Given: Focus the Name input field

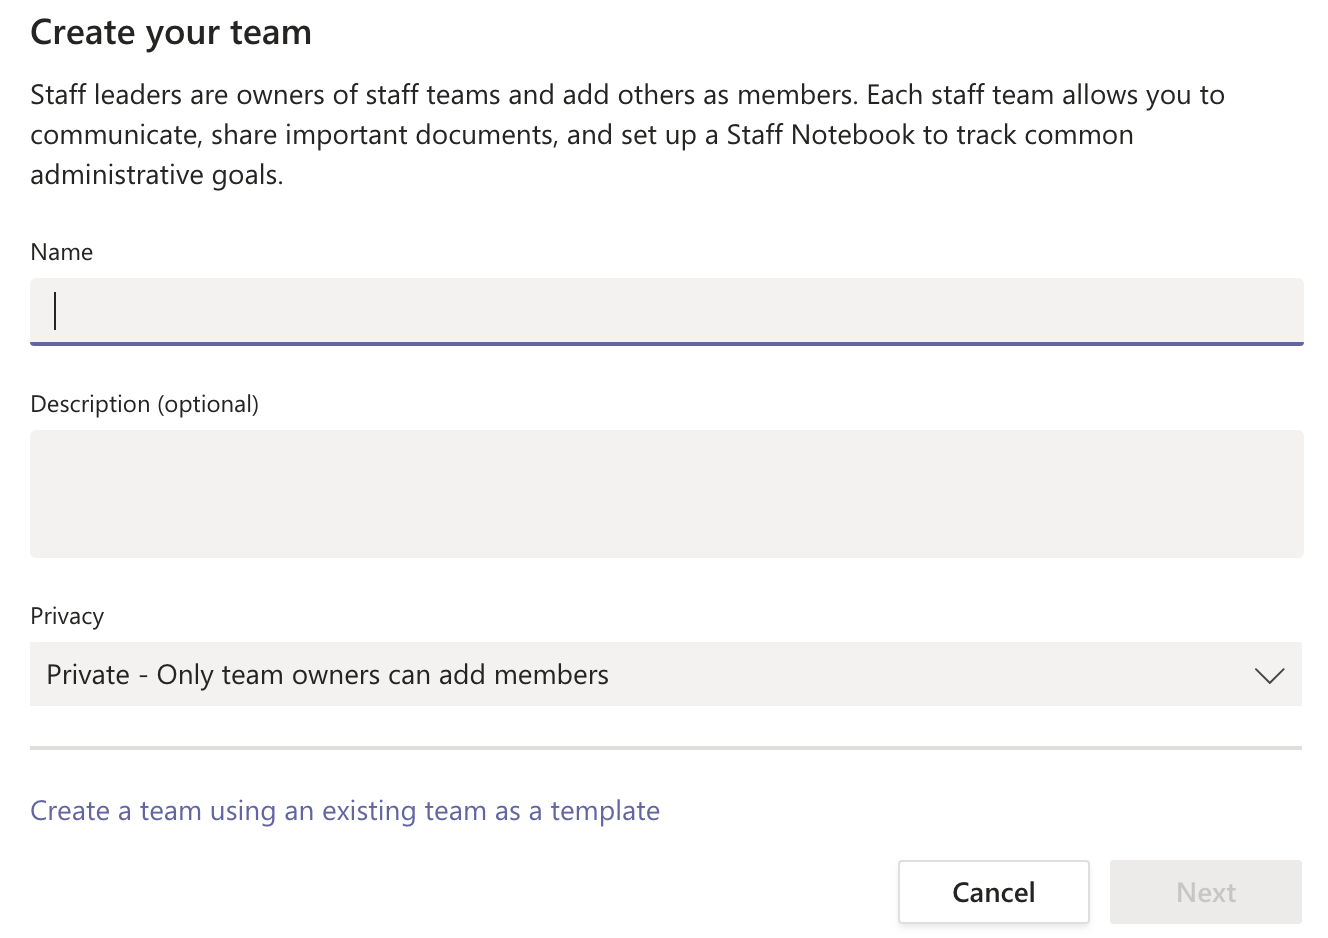Looking at the screenshot, I should point(667,311).
